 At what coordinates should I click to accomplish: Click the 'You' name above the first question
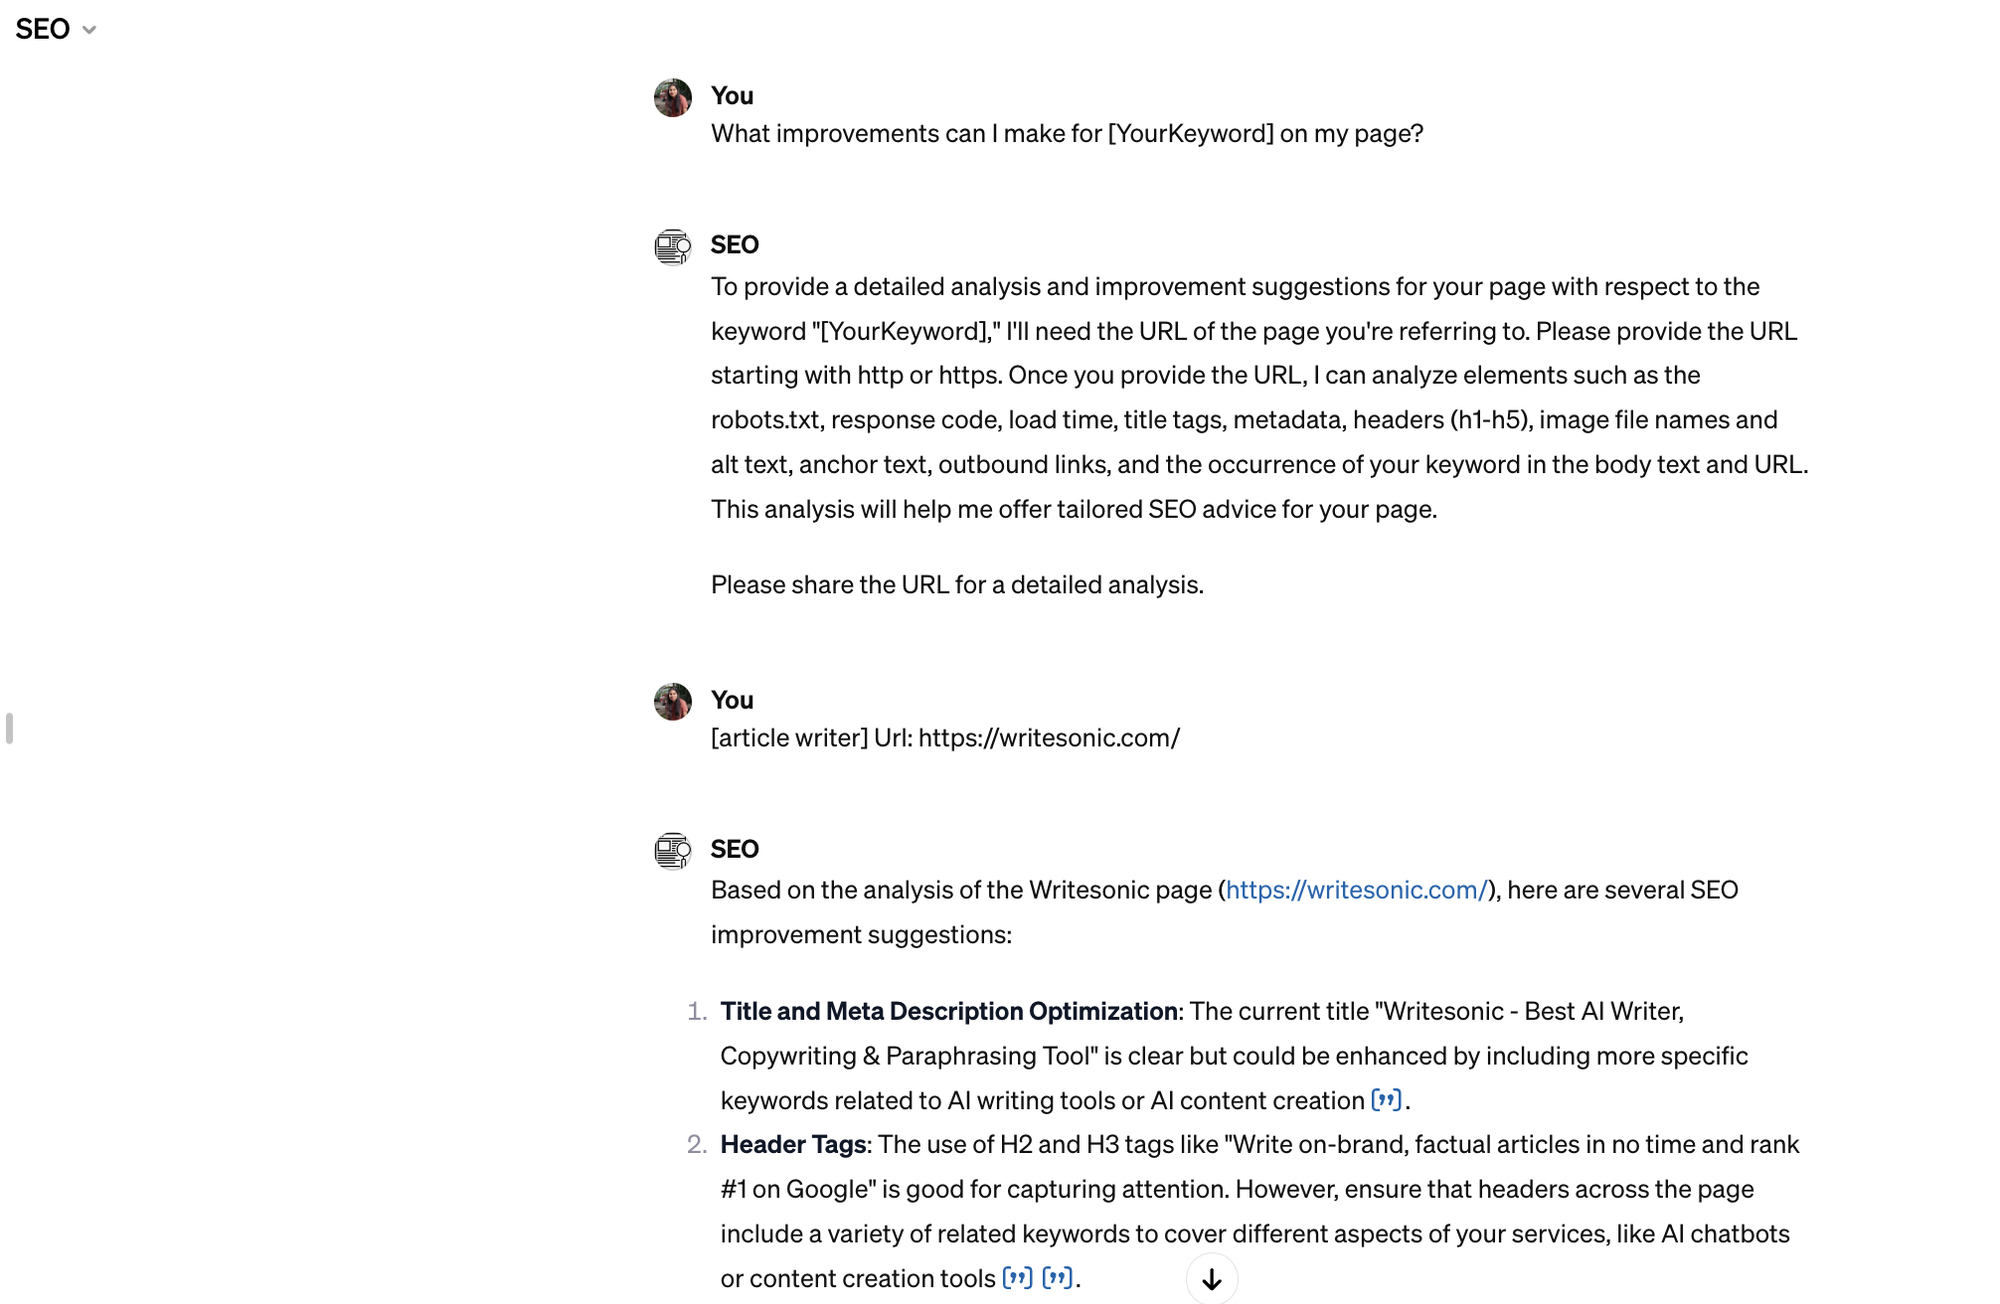click(x=732, y=96)
